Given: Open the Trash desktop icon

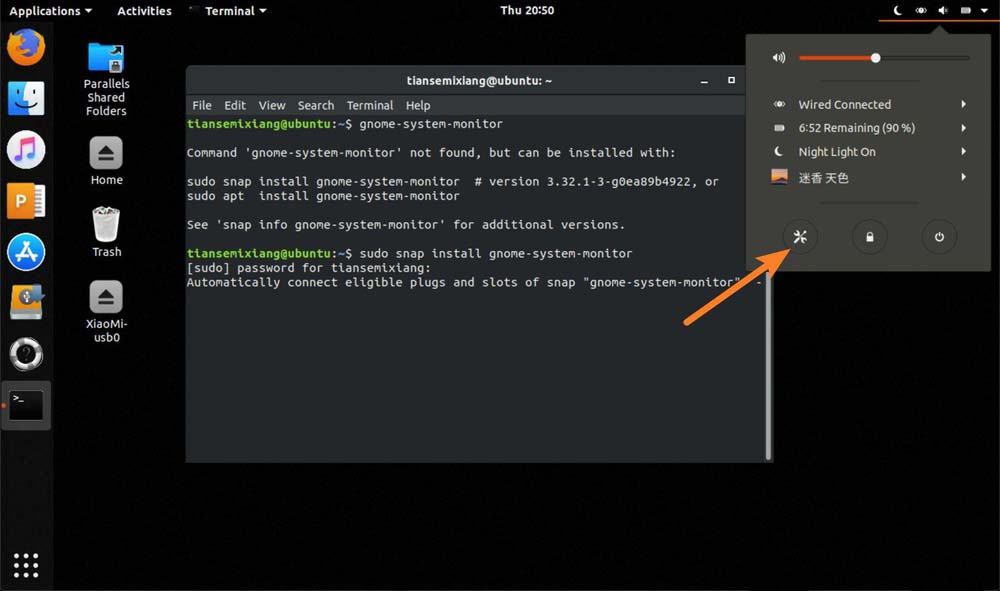Looking at the screenshot, I should pos(106,232).
